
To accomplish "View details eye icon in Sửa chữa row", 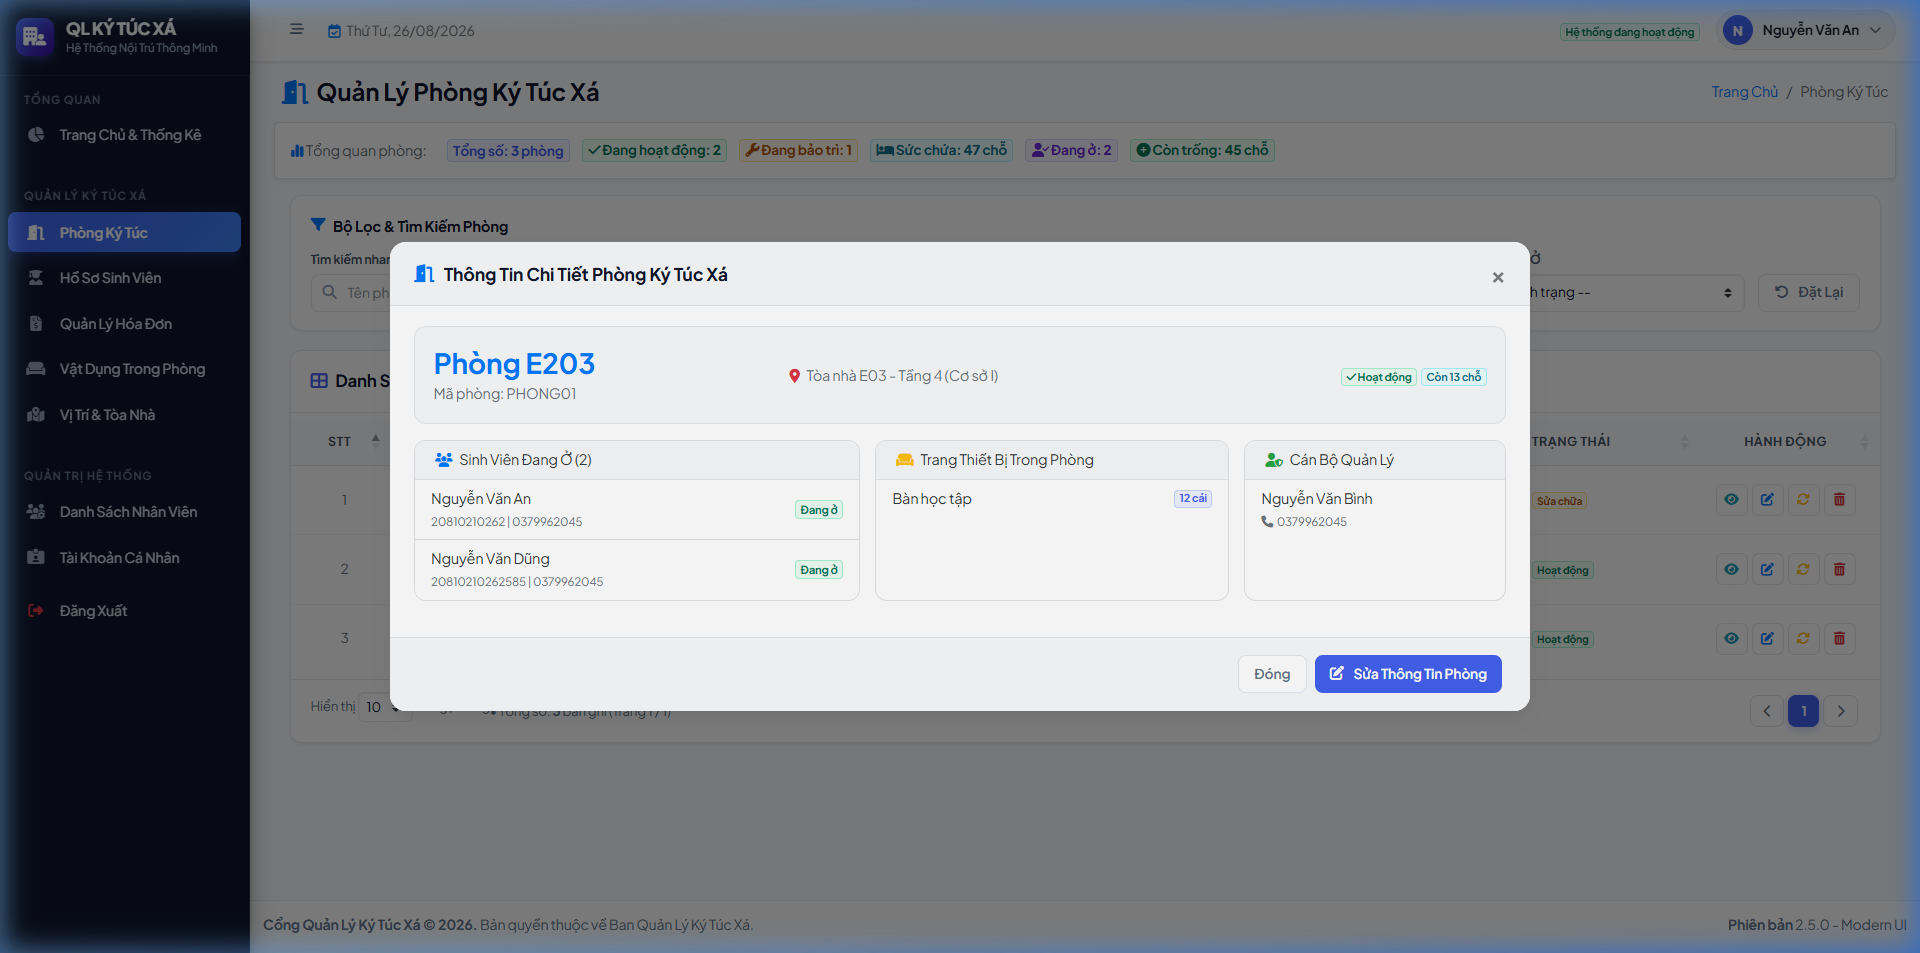I will click(1731, 499).
